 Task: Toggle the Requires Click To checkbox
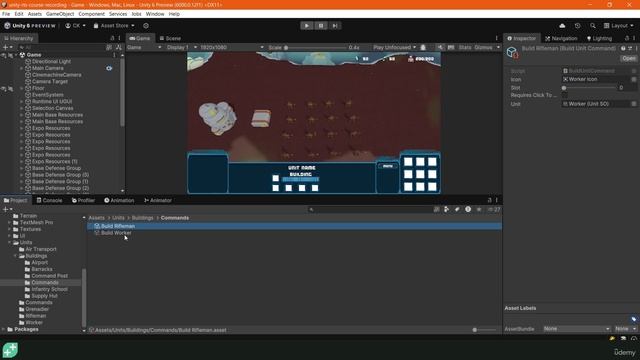pyautogui.click(x=564, y=95)
